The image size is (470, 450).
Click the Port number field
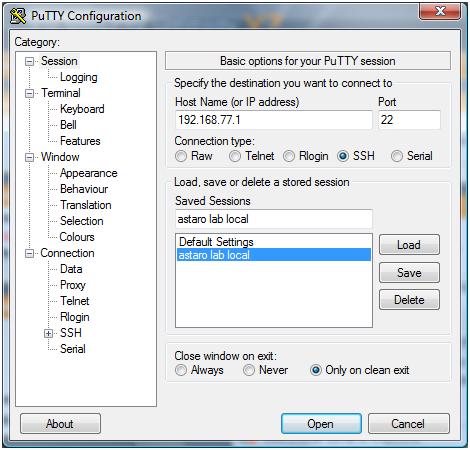[409, 120]
